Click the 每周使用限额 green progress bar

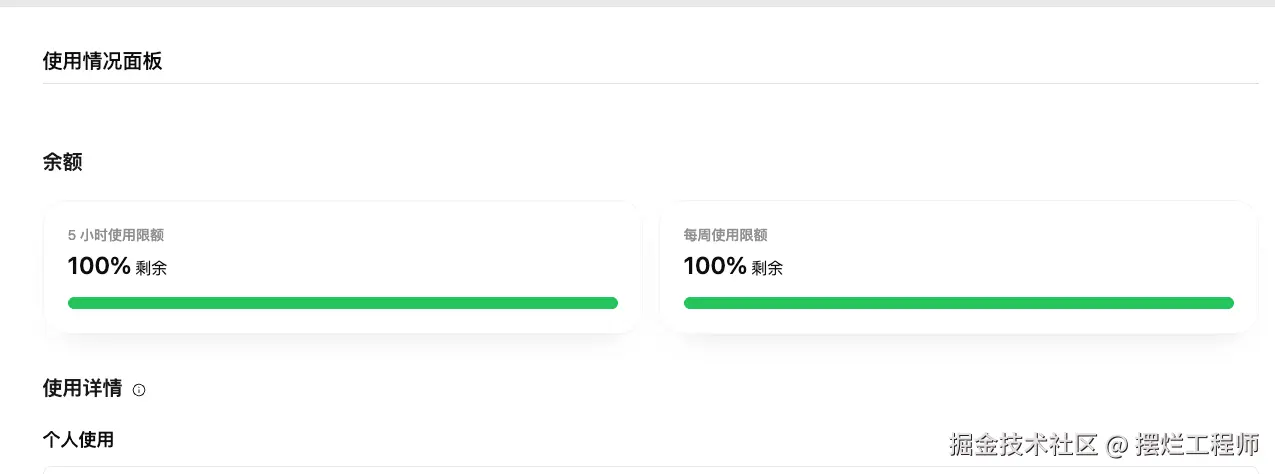(x=958, y=303)
